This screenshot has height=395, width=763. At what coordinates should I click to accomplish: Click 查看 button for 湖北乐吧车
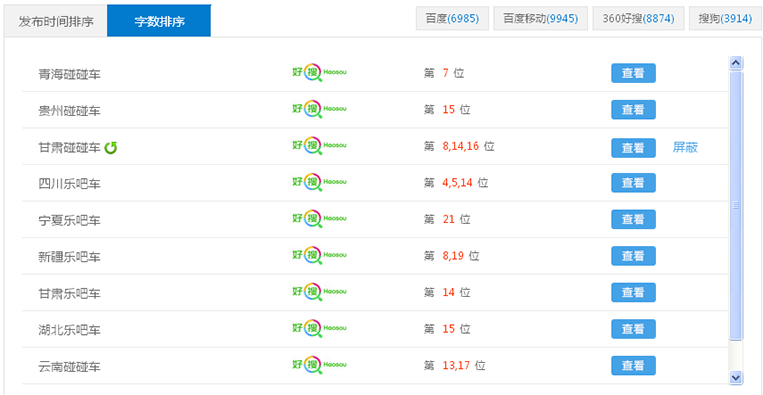[633, 329]
